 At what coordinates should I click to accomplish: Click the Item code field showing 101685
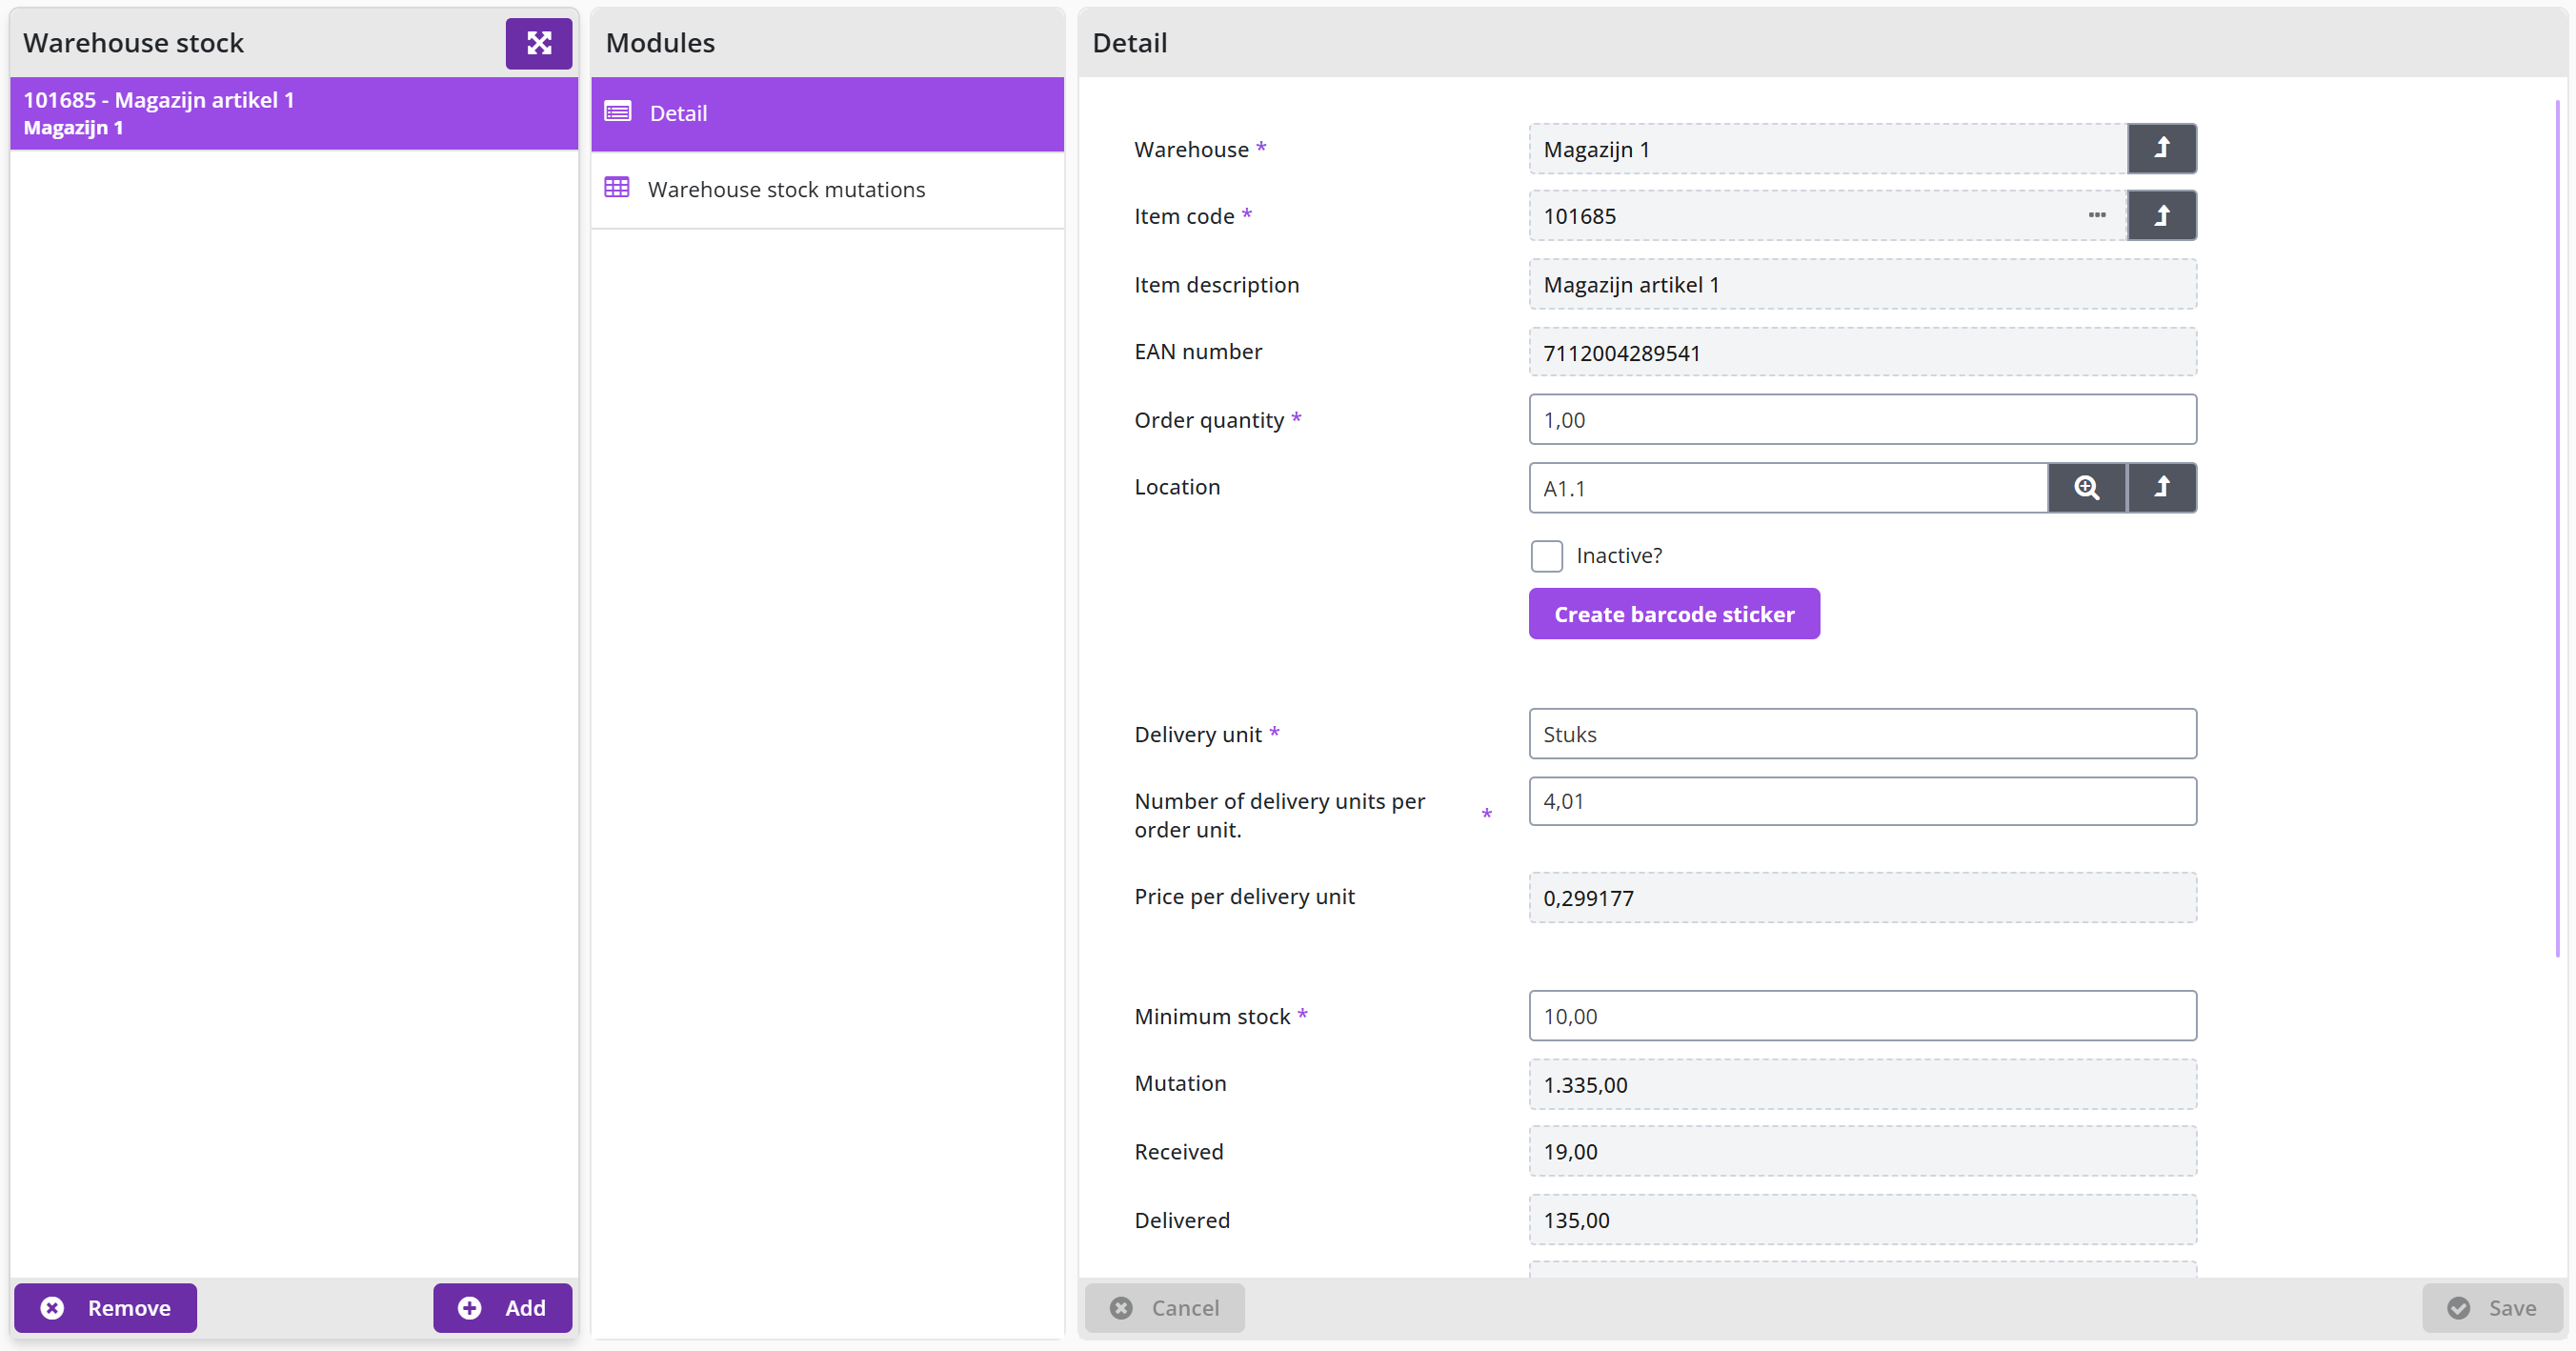pos(1828,216)
